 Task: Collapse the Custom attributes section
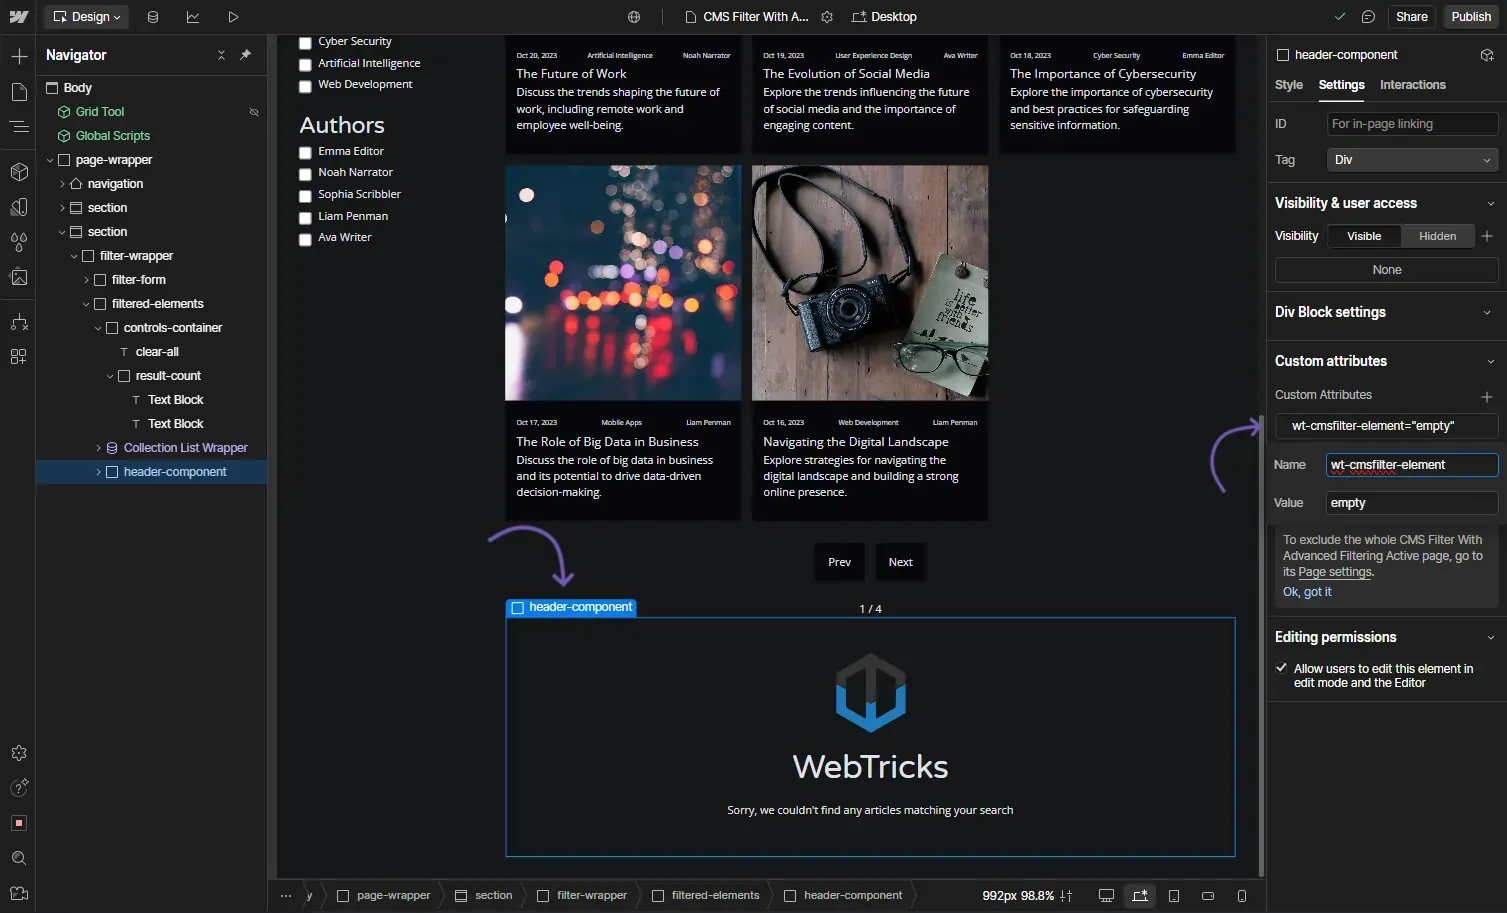1490,362
